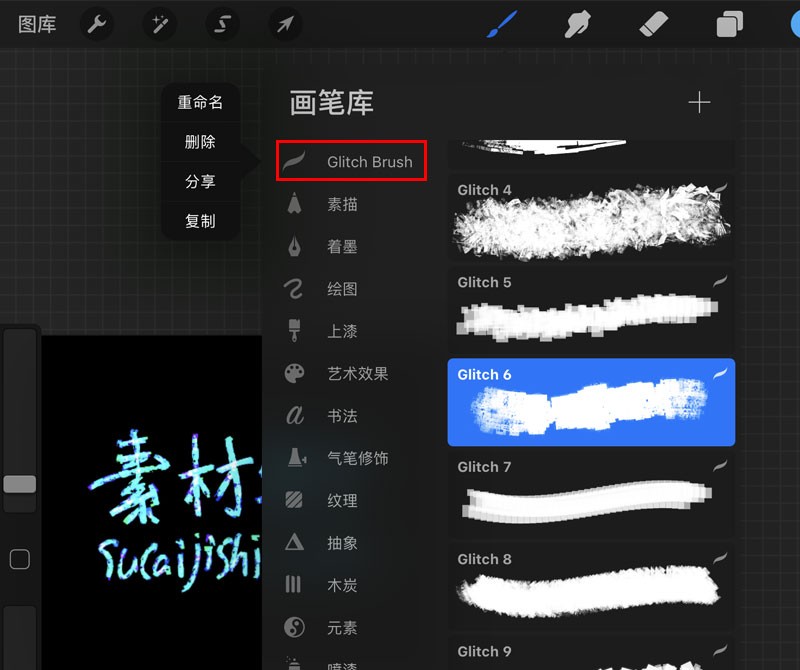
Task: Pick the Glitch 4 brush
Action: click(591, 218)
